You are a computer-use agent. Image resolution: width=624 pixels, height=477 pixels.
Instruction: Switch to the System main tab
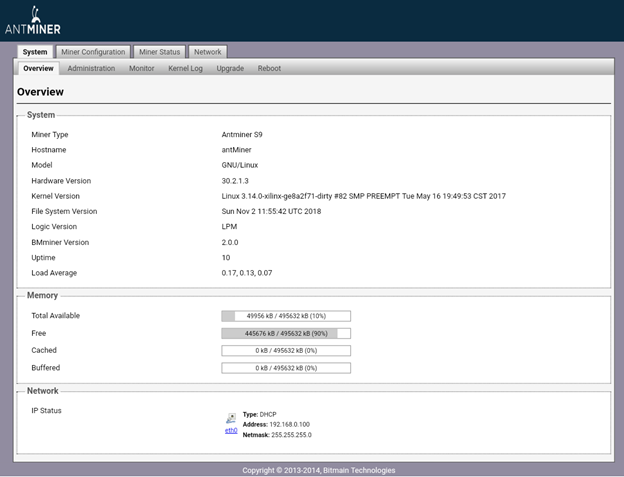point(35,52)
